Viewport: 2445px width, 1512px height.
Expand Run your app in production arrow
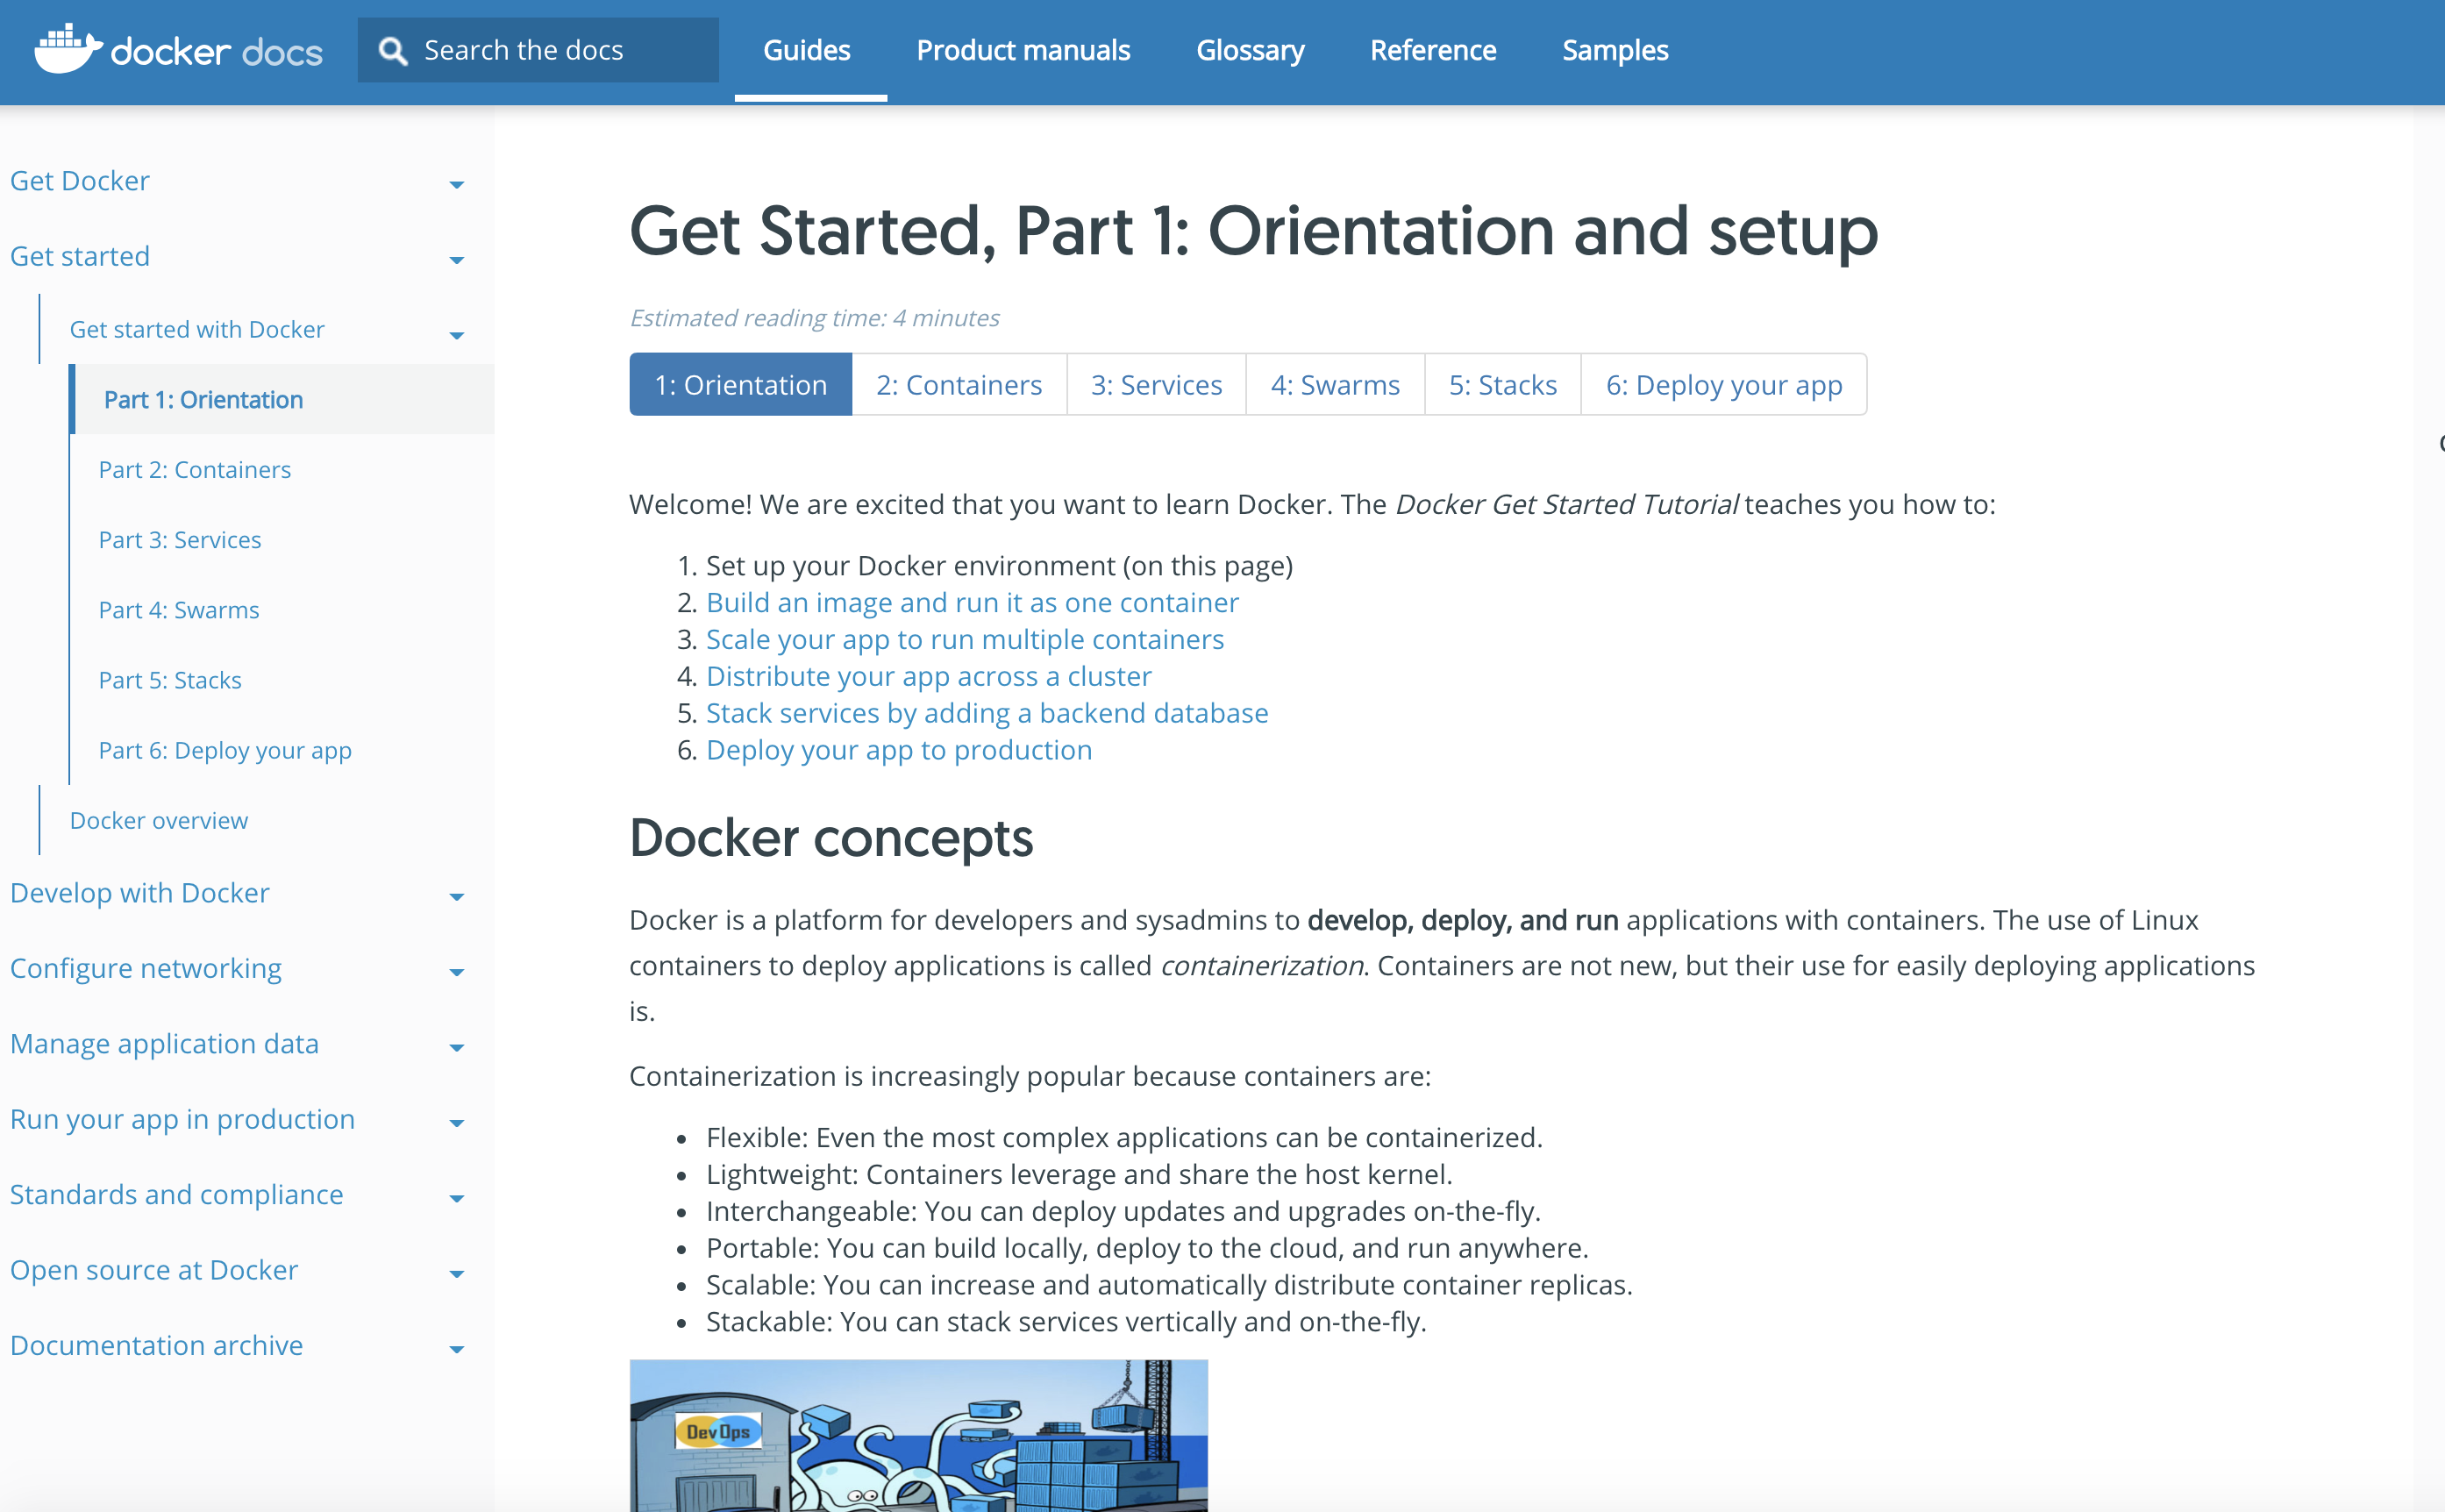[457, 1123]
